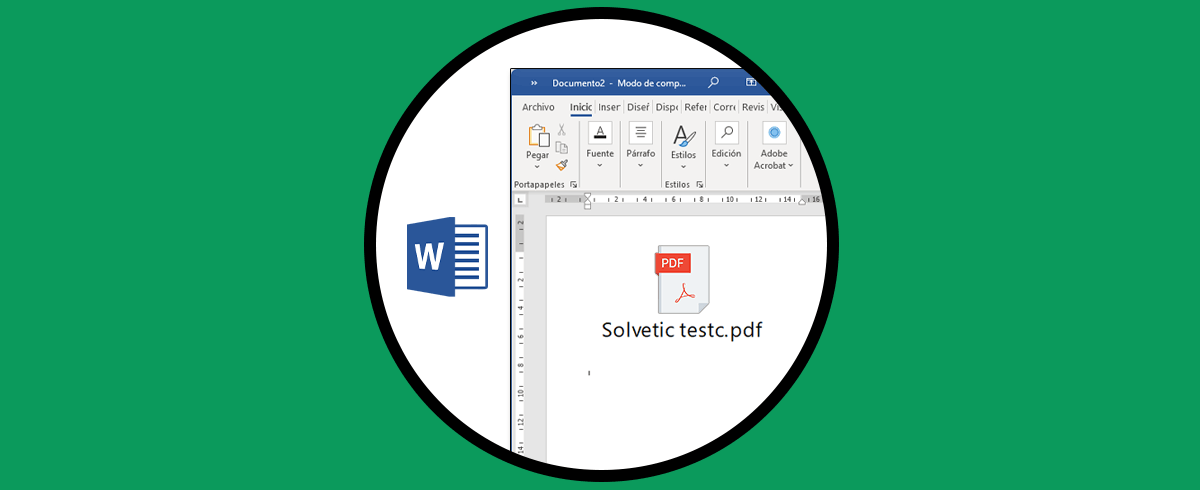Click the search magnifier in the title bar
The height and width of the screenshot is (490, 1200).
point(713,83)
